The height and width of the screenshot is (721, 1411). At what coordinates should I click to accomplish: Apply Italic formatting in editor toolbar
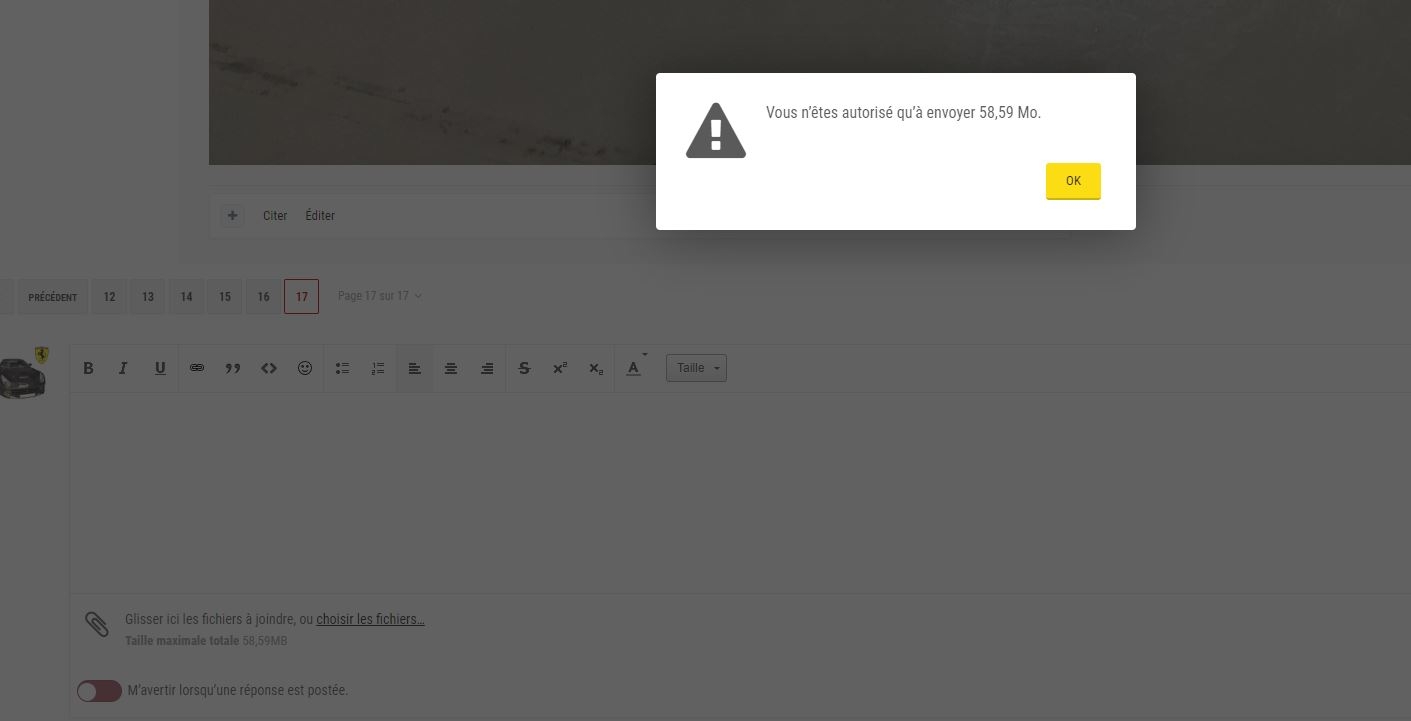click(123, 368)
